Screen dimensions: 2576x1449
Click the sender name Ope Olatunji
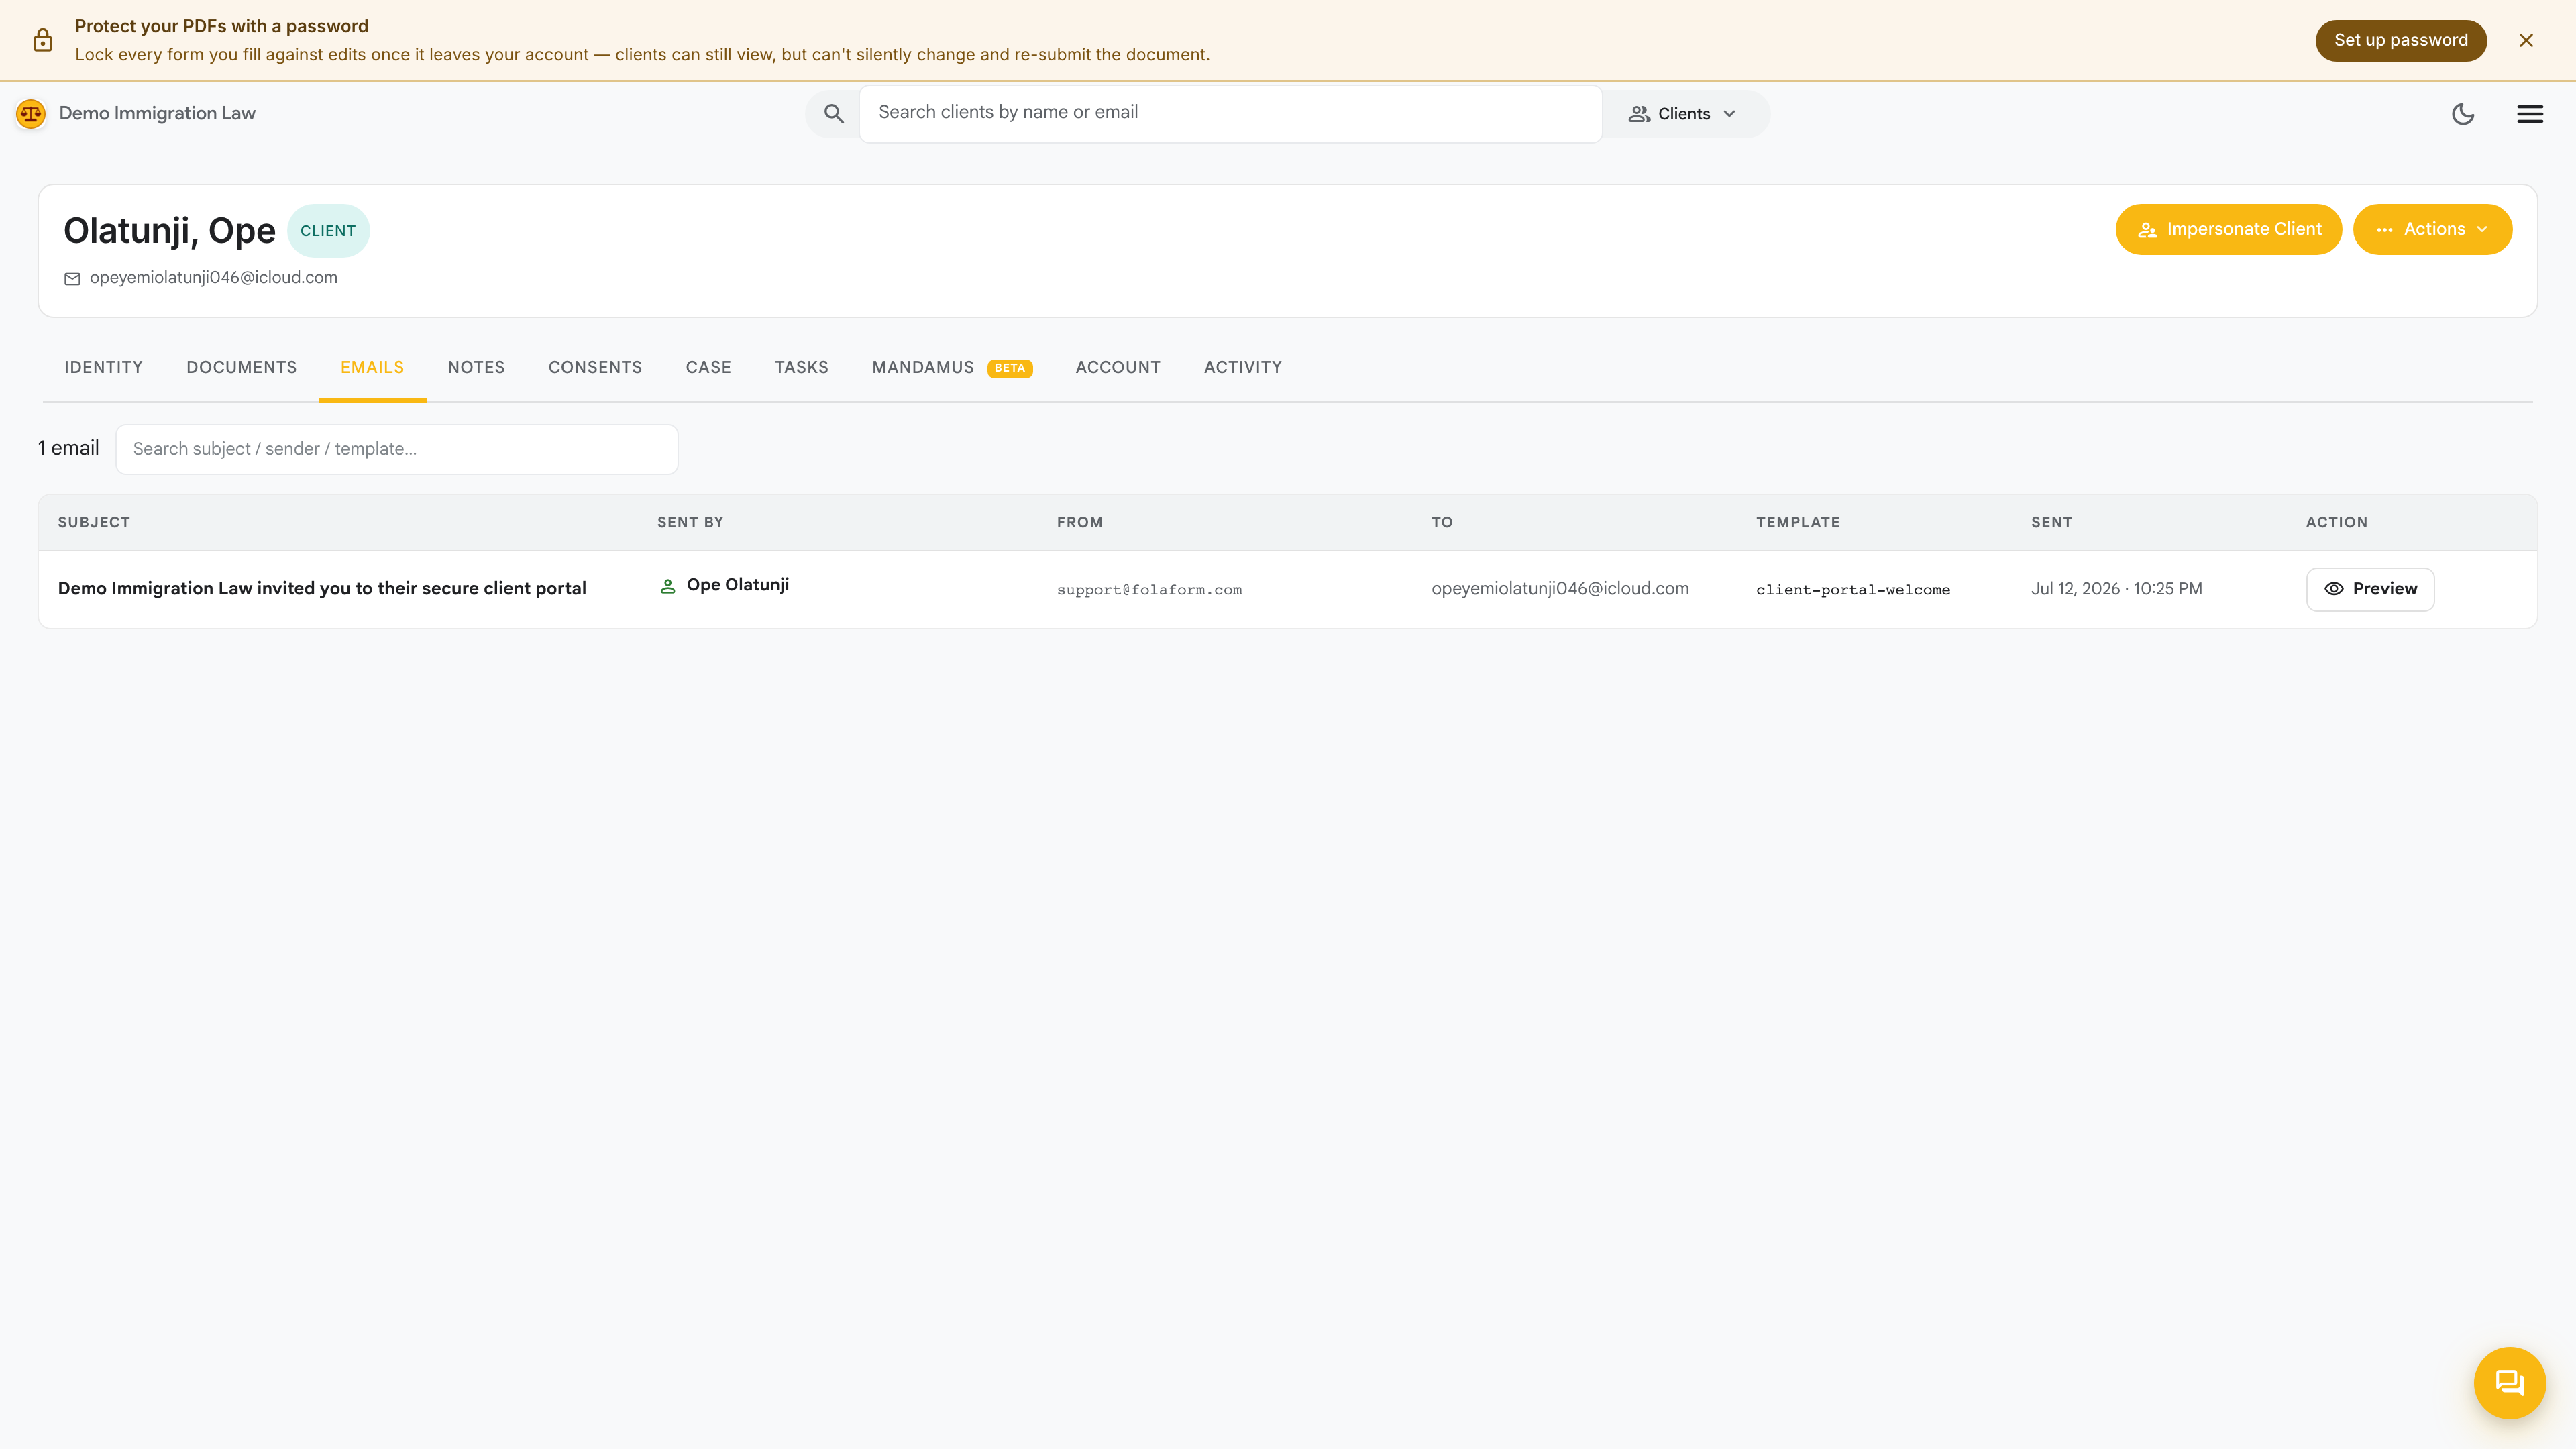(x=738, y=585)
